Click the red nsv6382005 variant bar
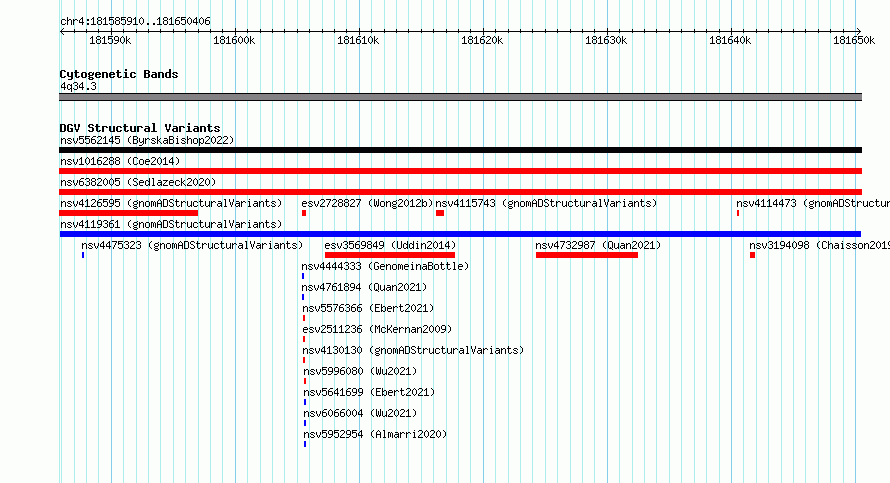The height and width of the screenshot is (483, 890). click(460, 192)
